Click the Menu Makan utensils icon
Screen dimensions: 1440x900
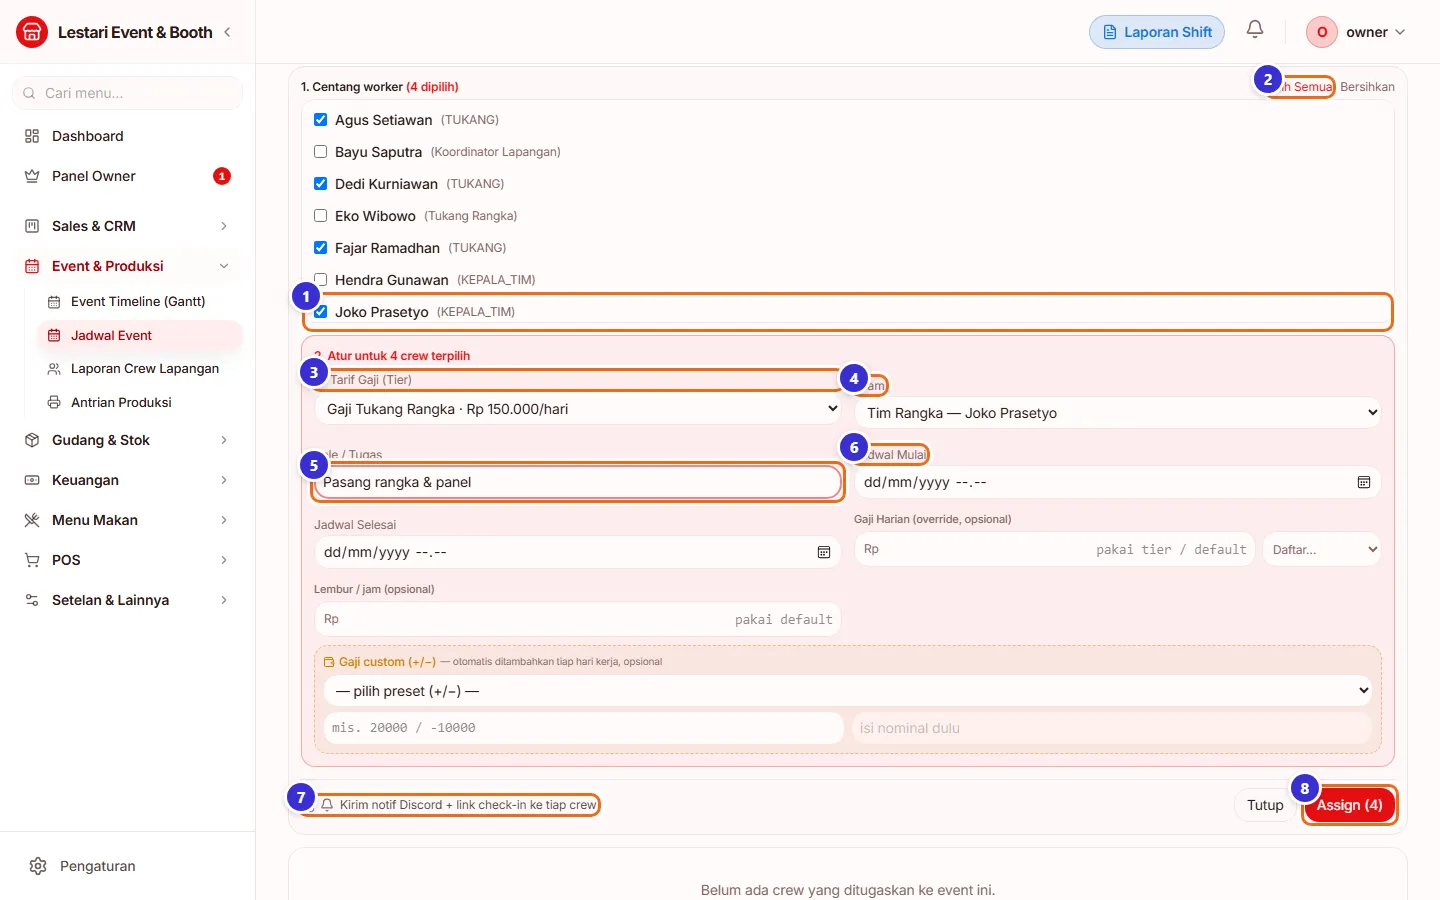click(x=32, y=520)
